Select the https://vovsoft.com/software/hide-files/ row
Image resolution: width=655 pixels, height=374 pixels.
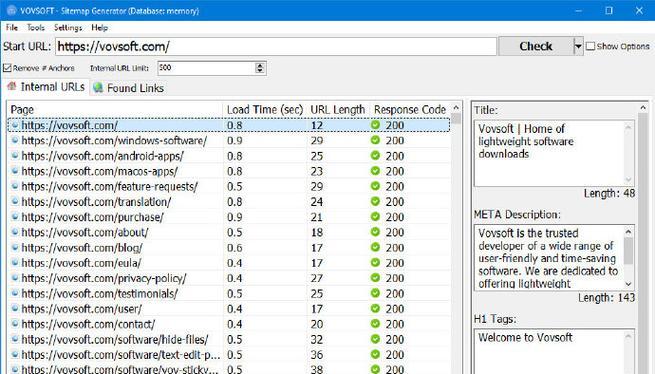[229, 339]
